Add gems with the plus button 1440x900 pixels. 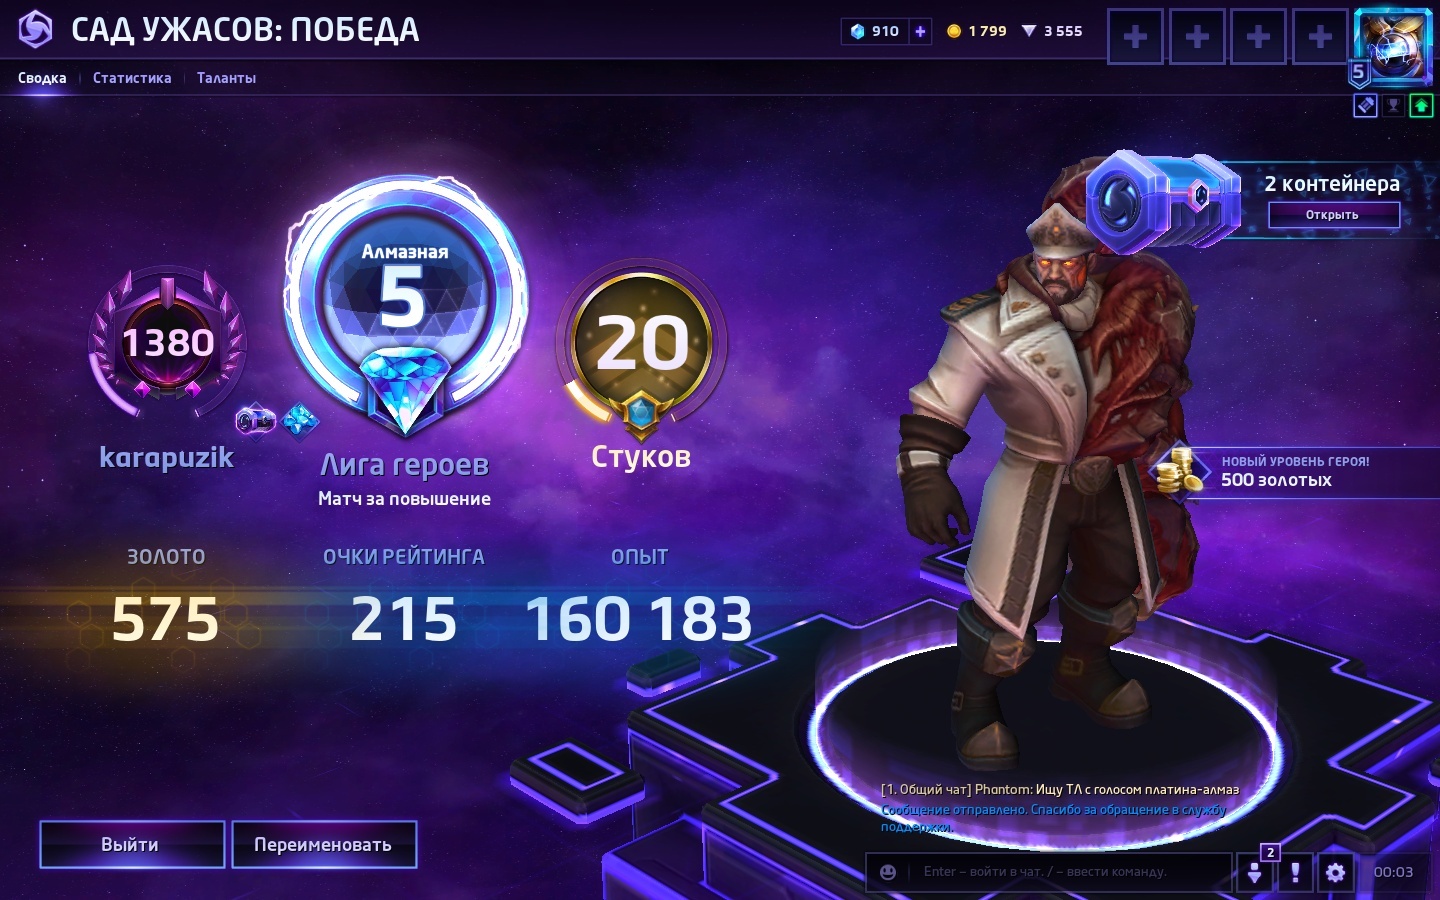(x=920, y=31)
